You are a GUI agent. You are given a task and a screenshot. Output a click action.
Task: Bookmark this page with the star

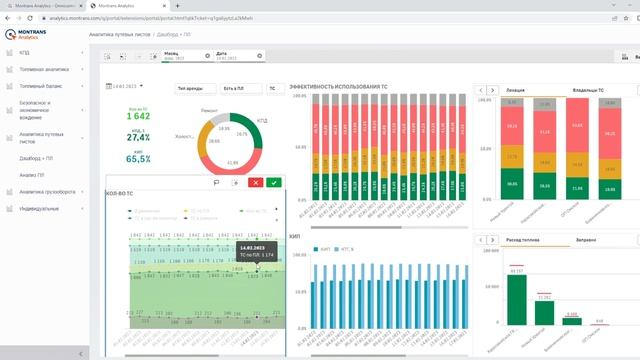pyautogui.click(x=626, y=18)
